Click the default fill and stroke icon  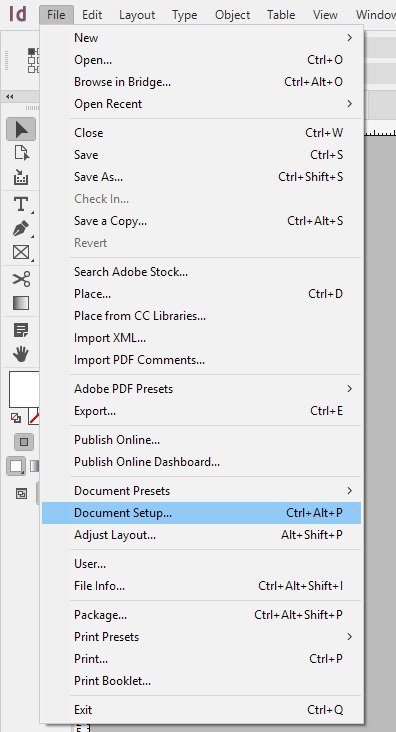click(16, 417)
